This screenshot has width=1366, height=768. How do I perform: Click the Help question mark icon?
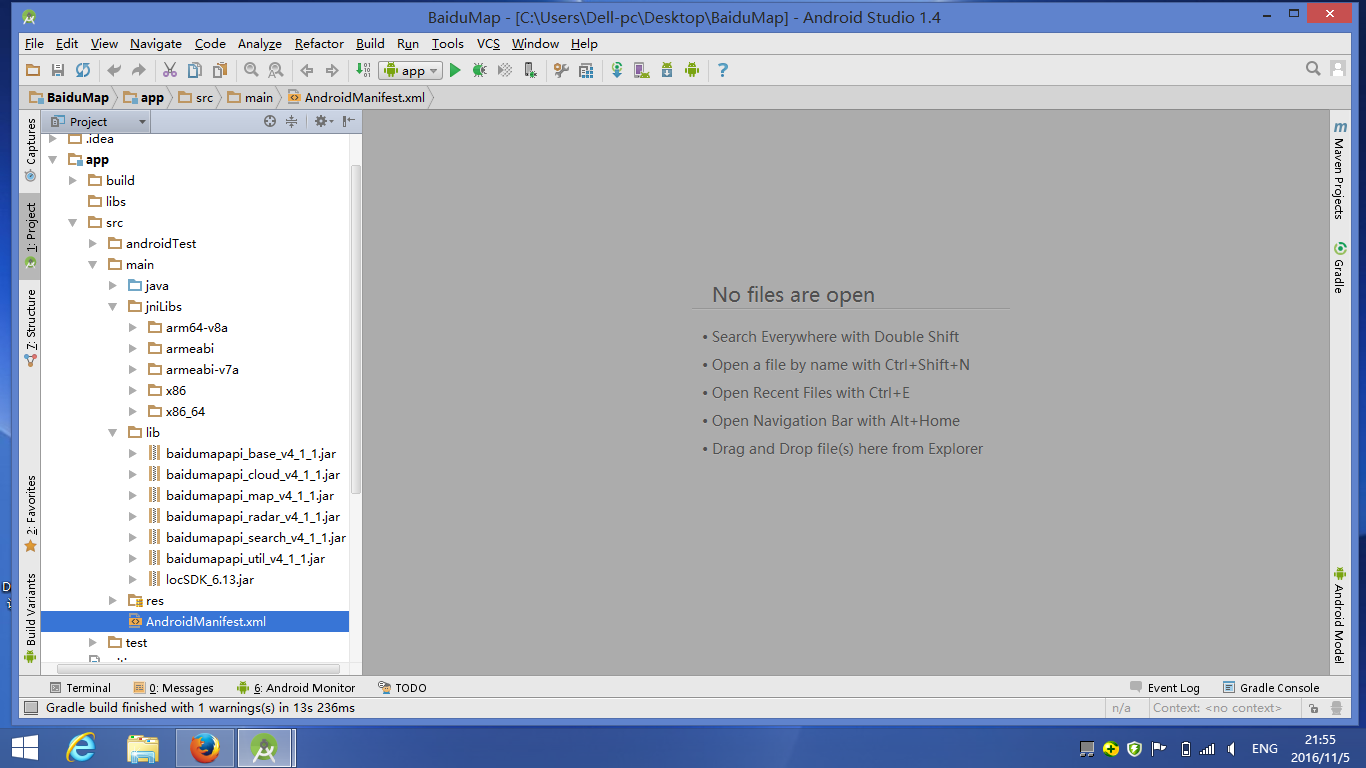pyautogui.click(x=723, y=70)
